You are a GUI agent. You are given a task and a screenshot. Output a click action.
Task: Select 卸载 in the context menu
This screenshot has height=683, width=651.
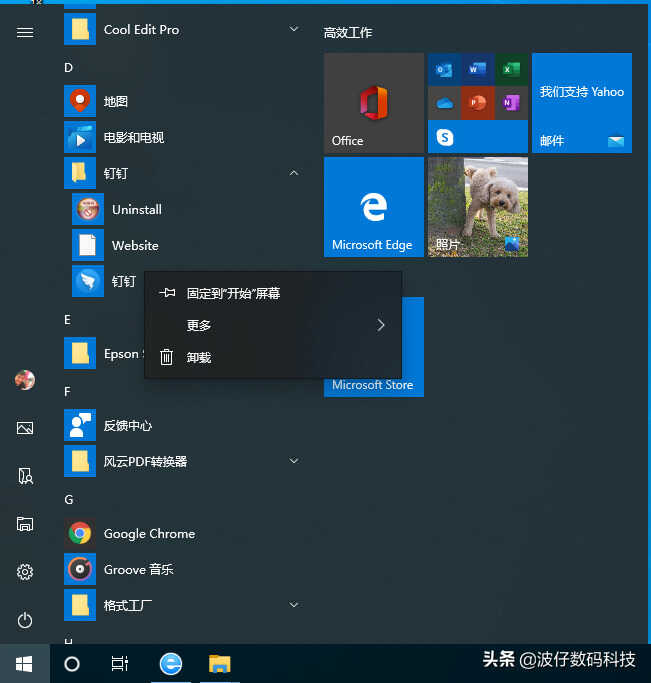click(x=273, y=357)
